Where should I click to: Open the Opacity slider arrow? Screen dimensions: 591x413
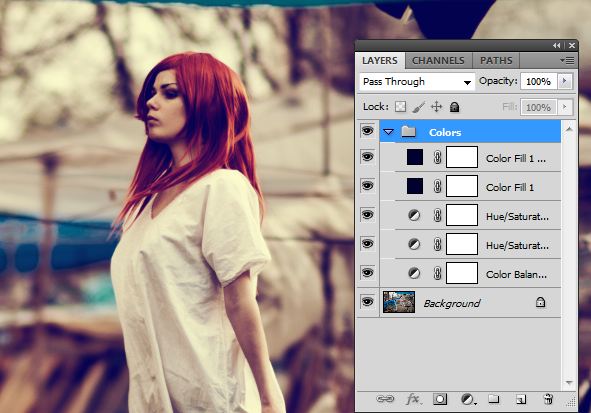[x=564, y=81]
